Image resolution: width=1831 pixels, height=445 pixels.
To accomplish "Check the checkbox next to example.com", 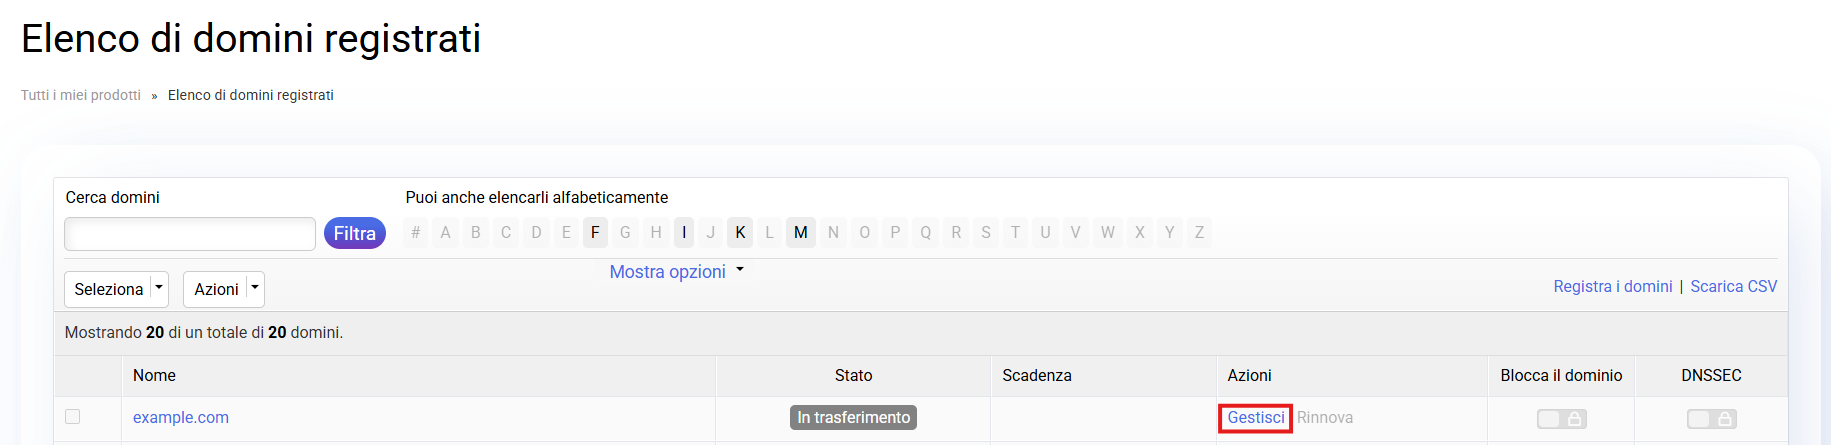I will pyautogui.click(x=72, y=417).
